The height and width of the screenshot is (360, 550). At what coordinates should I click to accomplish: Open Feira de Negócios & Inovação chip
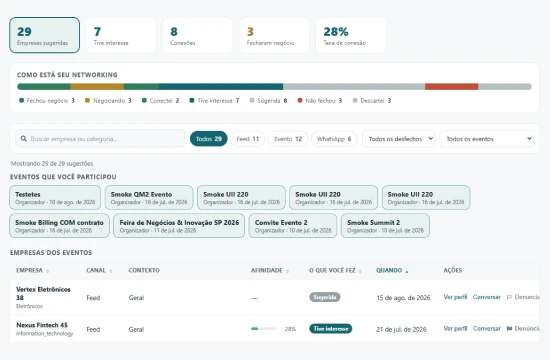(x=179, y=226)
